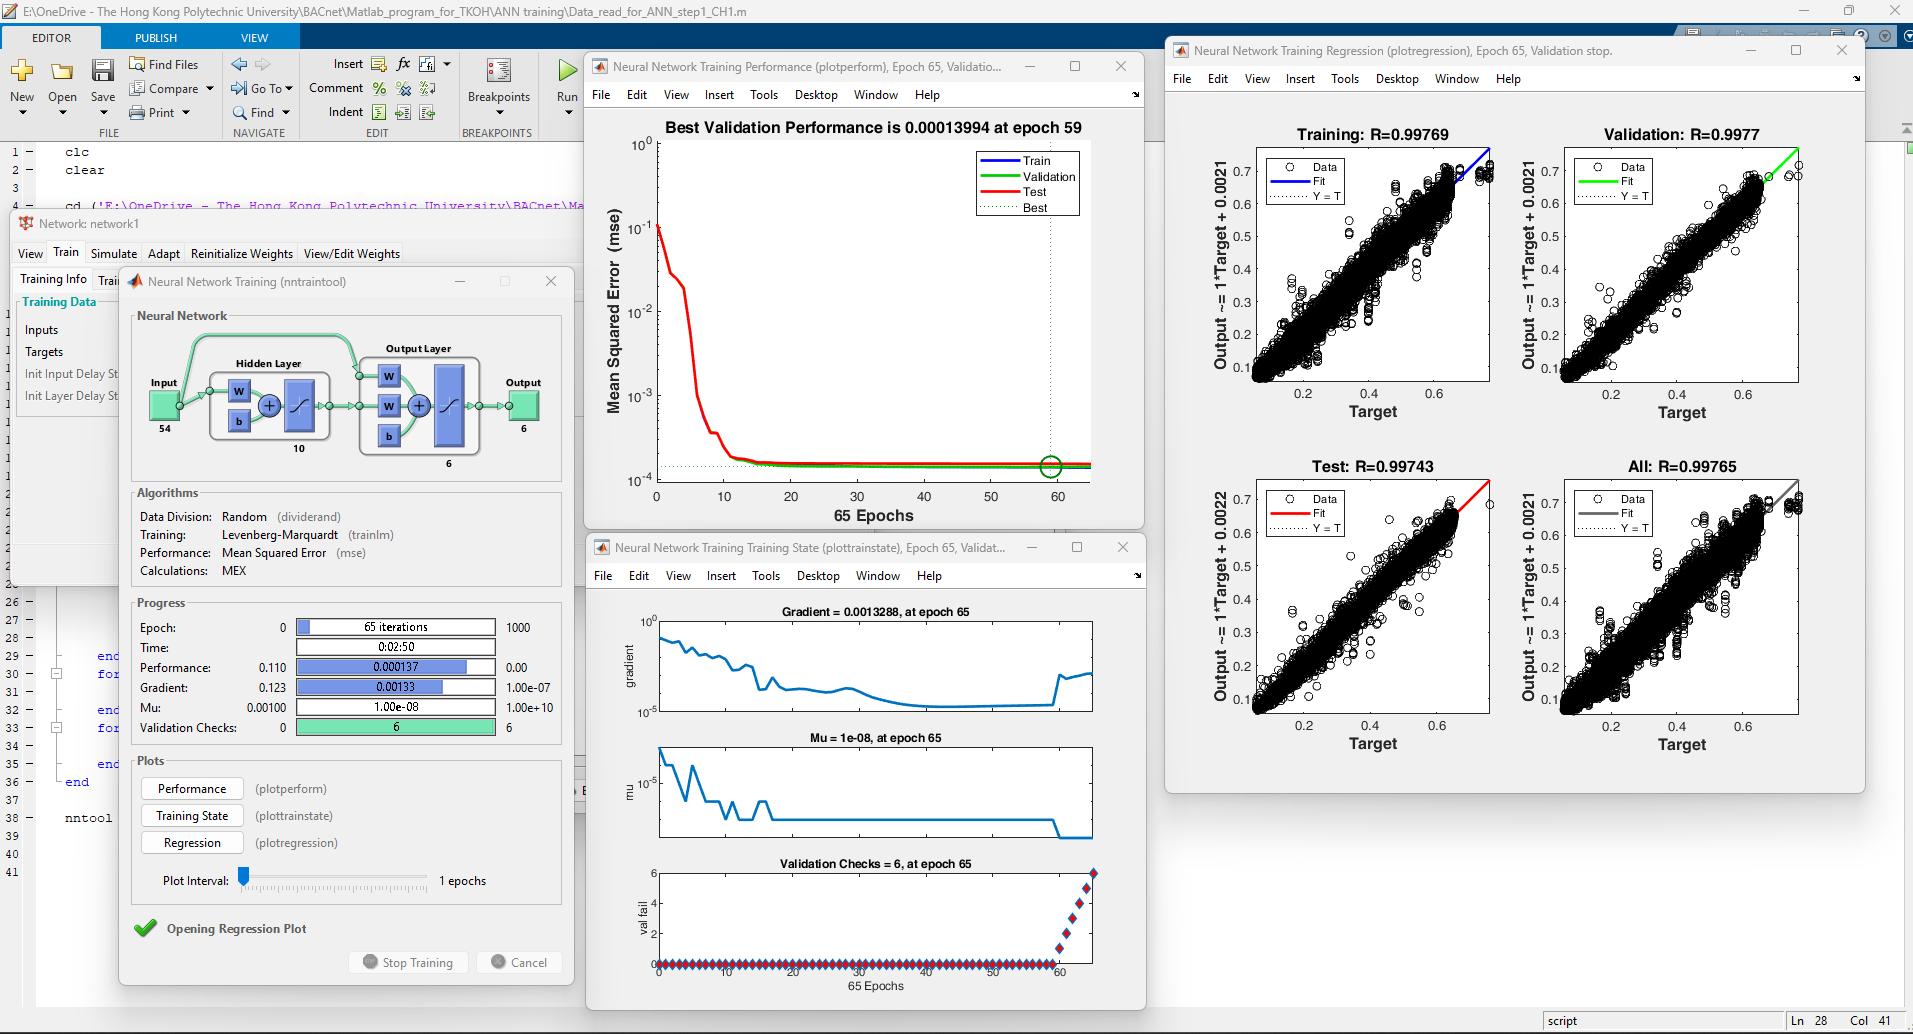Expand the Compare dropdown arrow
The width and height of the screenshot is (1913, 1034).
[210, 88]
